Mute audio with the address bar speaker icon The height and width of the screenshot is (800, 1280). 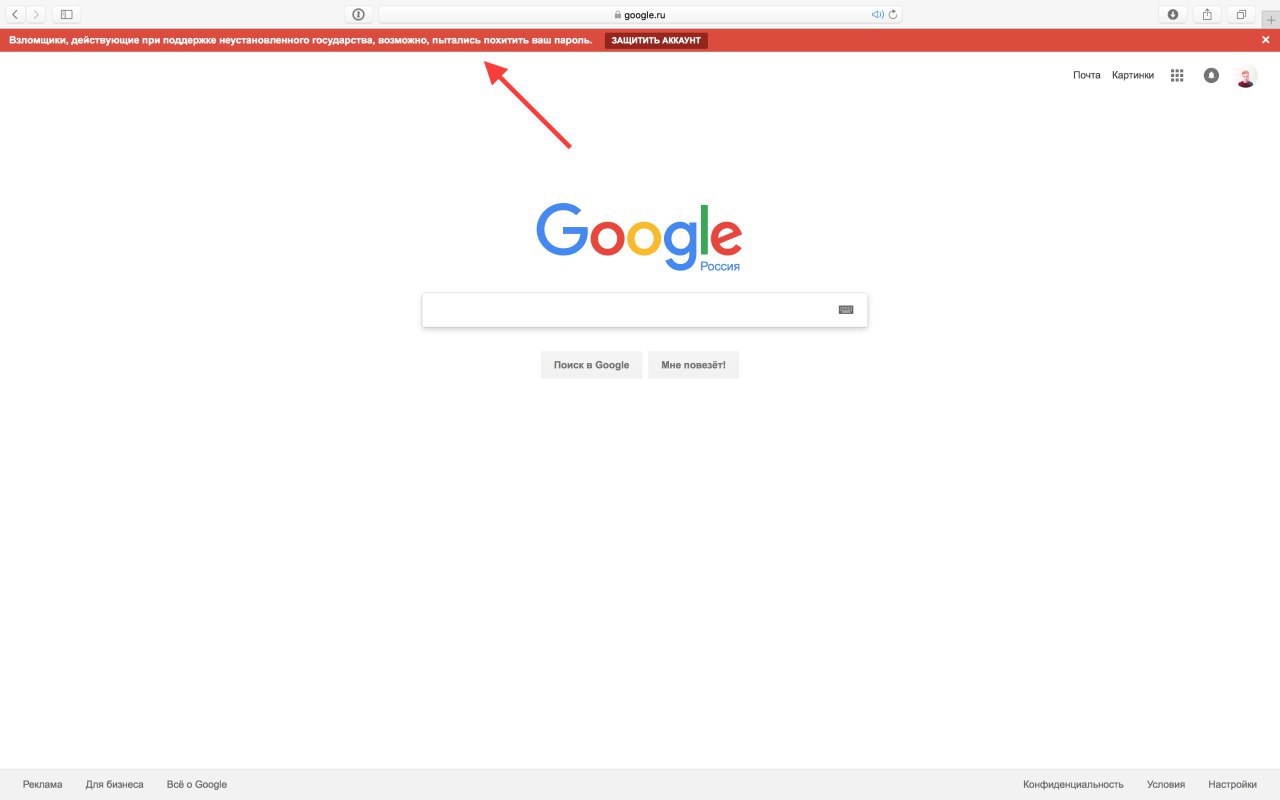tap(878, 15)
